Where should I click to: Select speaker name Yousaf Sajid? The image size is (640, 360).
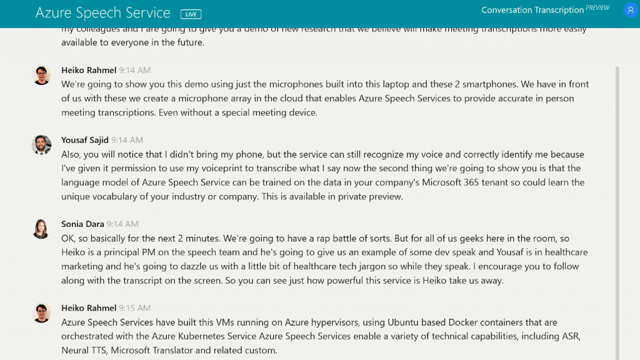pos(85,140)
